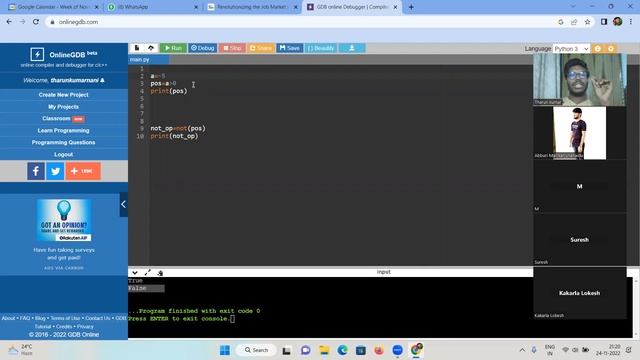Open the Language dropdown showing Python 3
Screen dimensions: 640x360
[571, 49]
